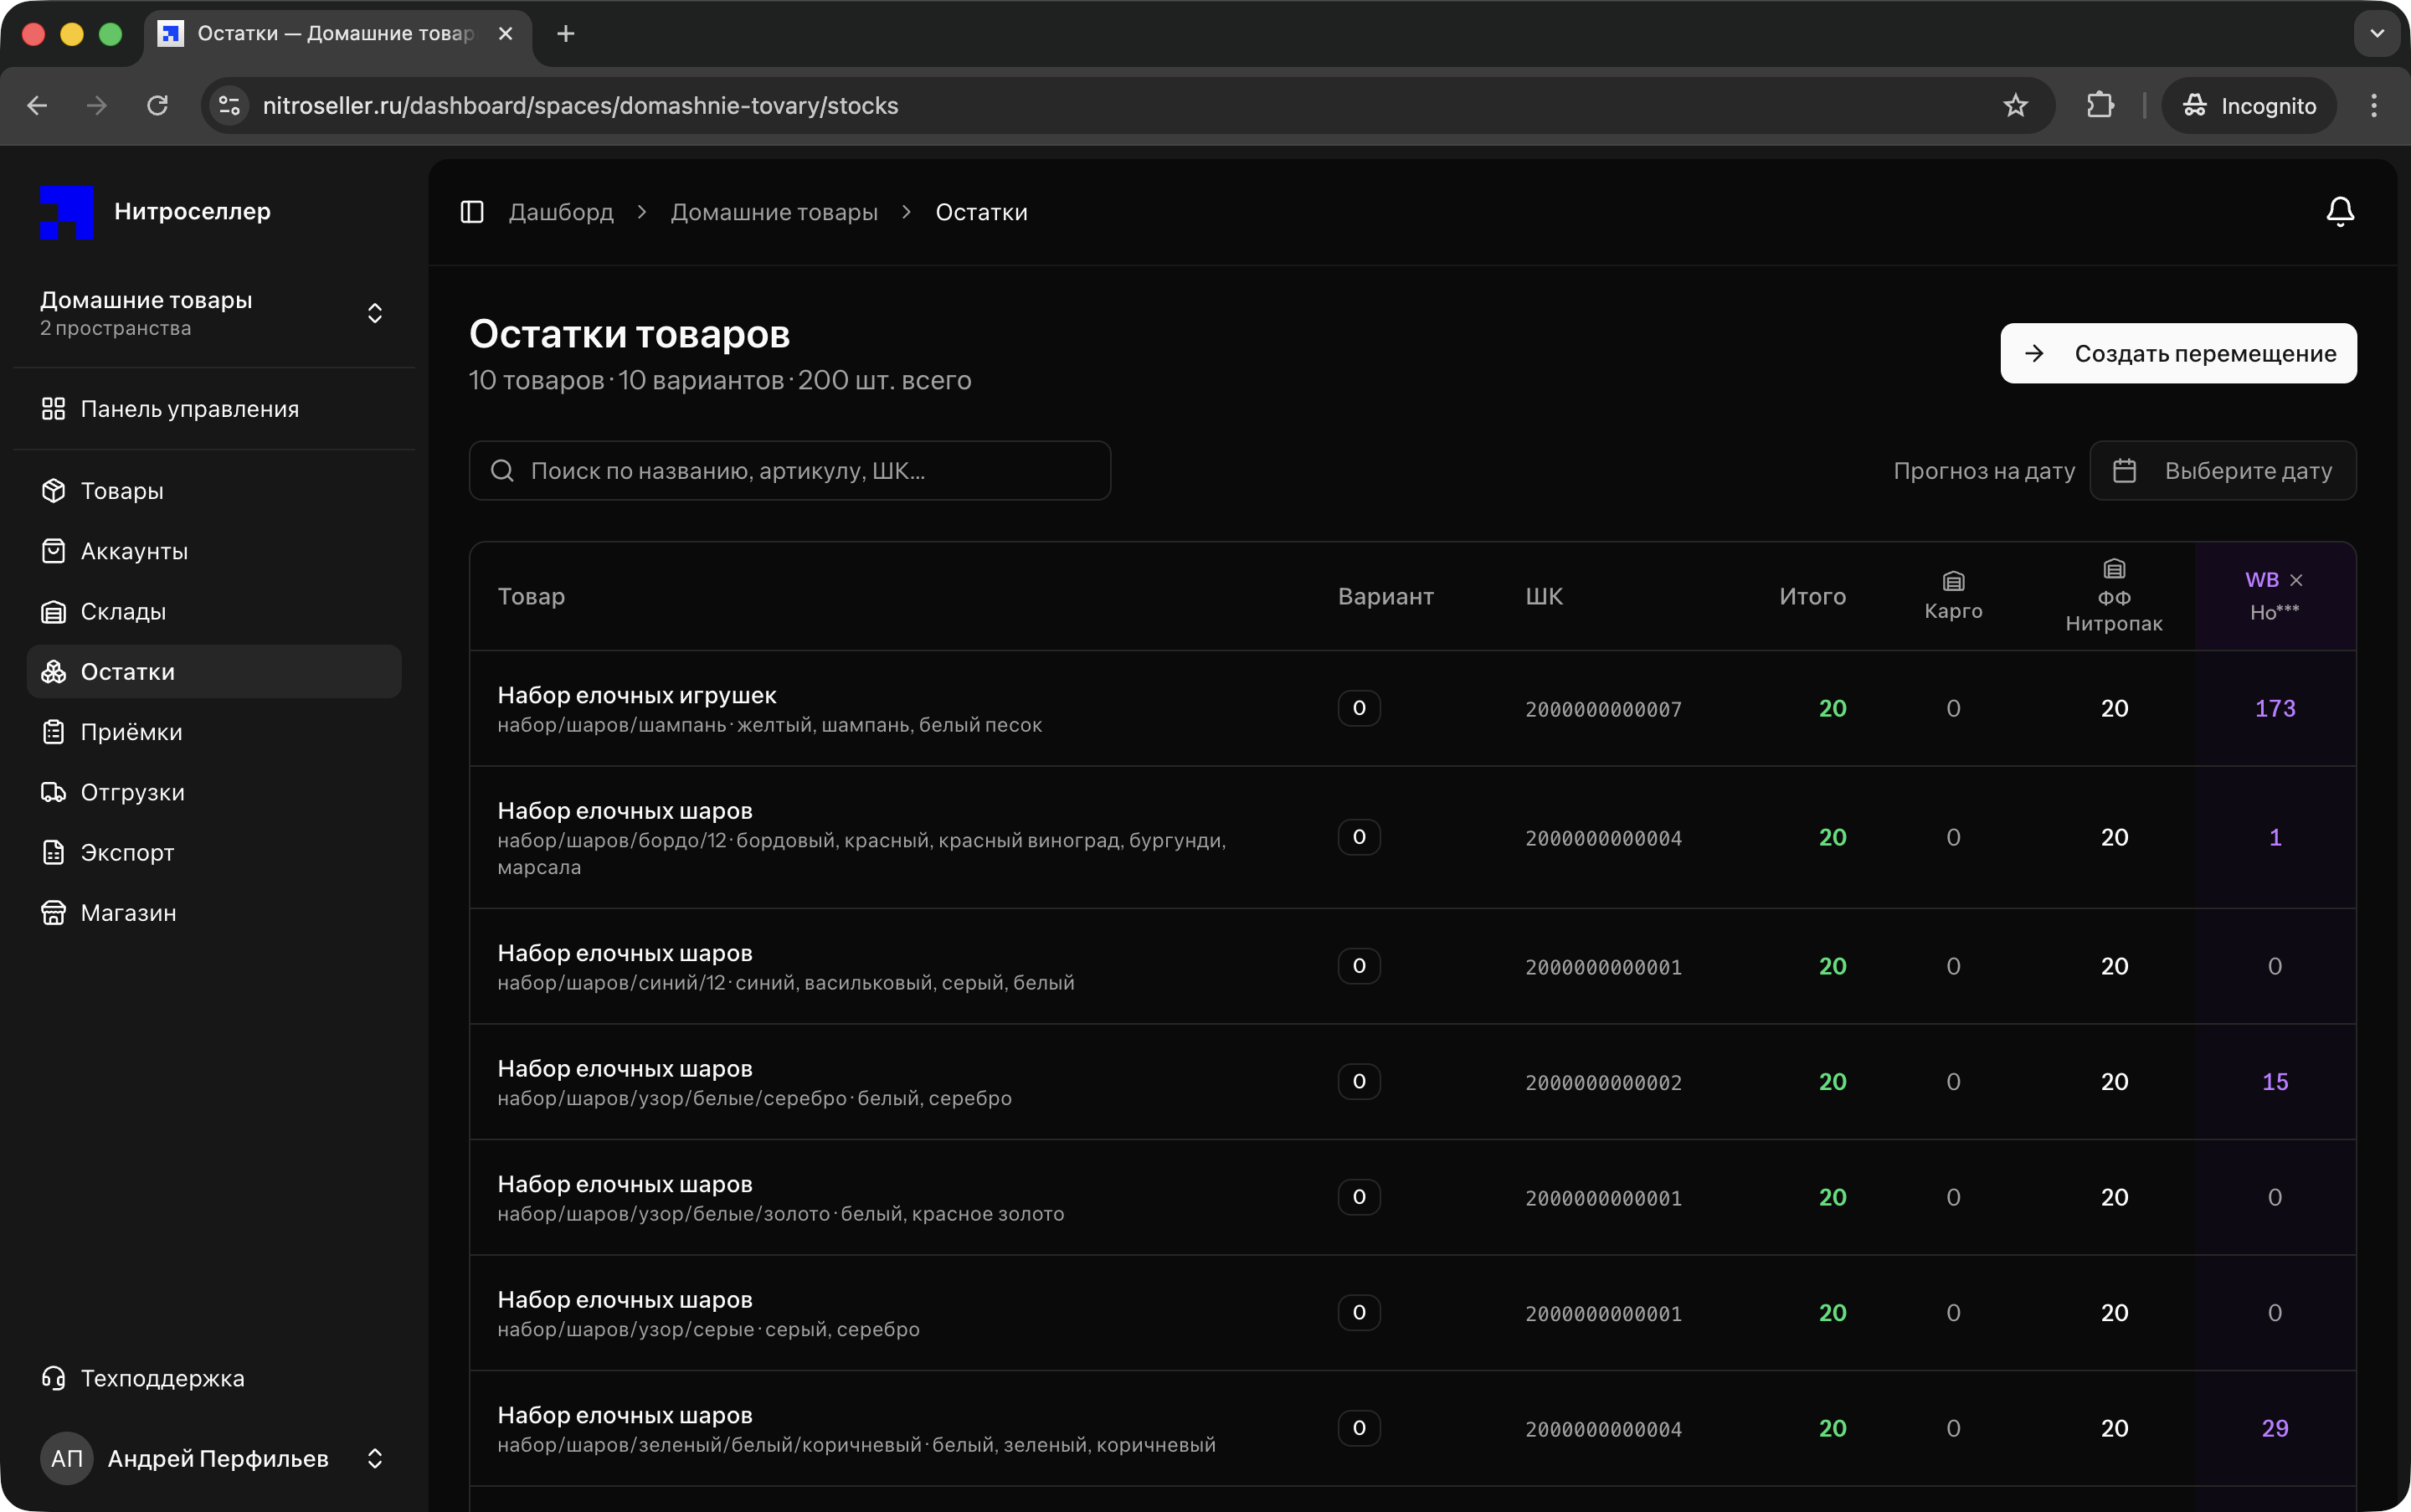Focus the product search field
Image resolution: width=2411 pixels, height=1512 pixels.
click(790, 471)
